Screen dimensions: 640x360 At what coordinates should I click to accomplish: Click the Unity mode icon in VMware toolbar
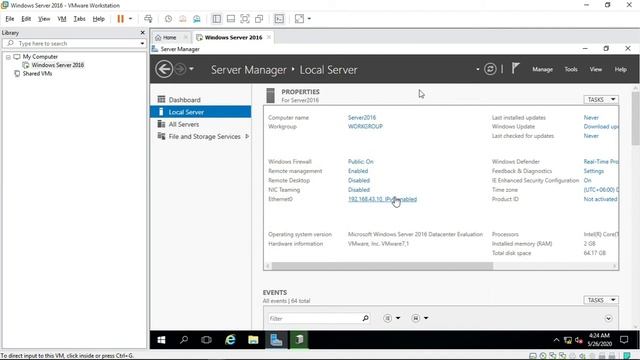[x=259, y=19]
